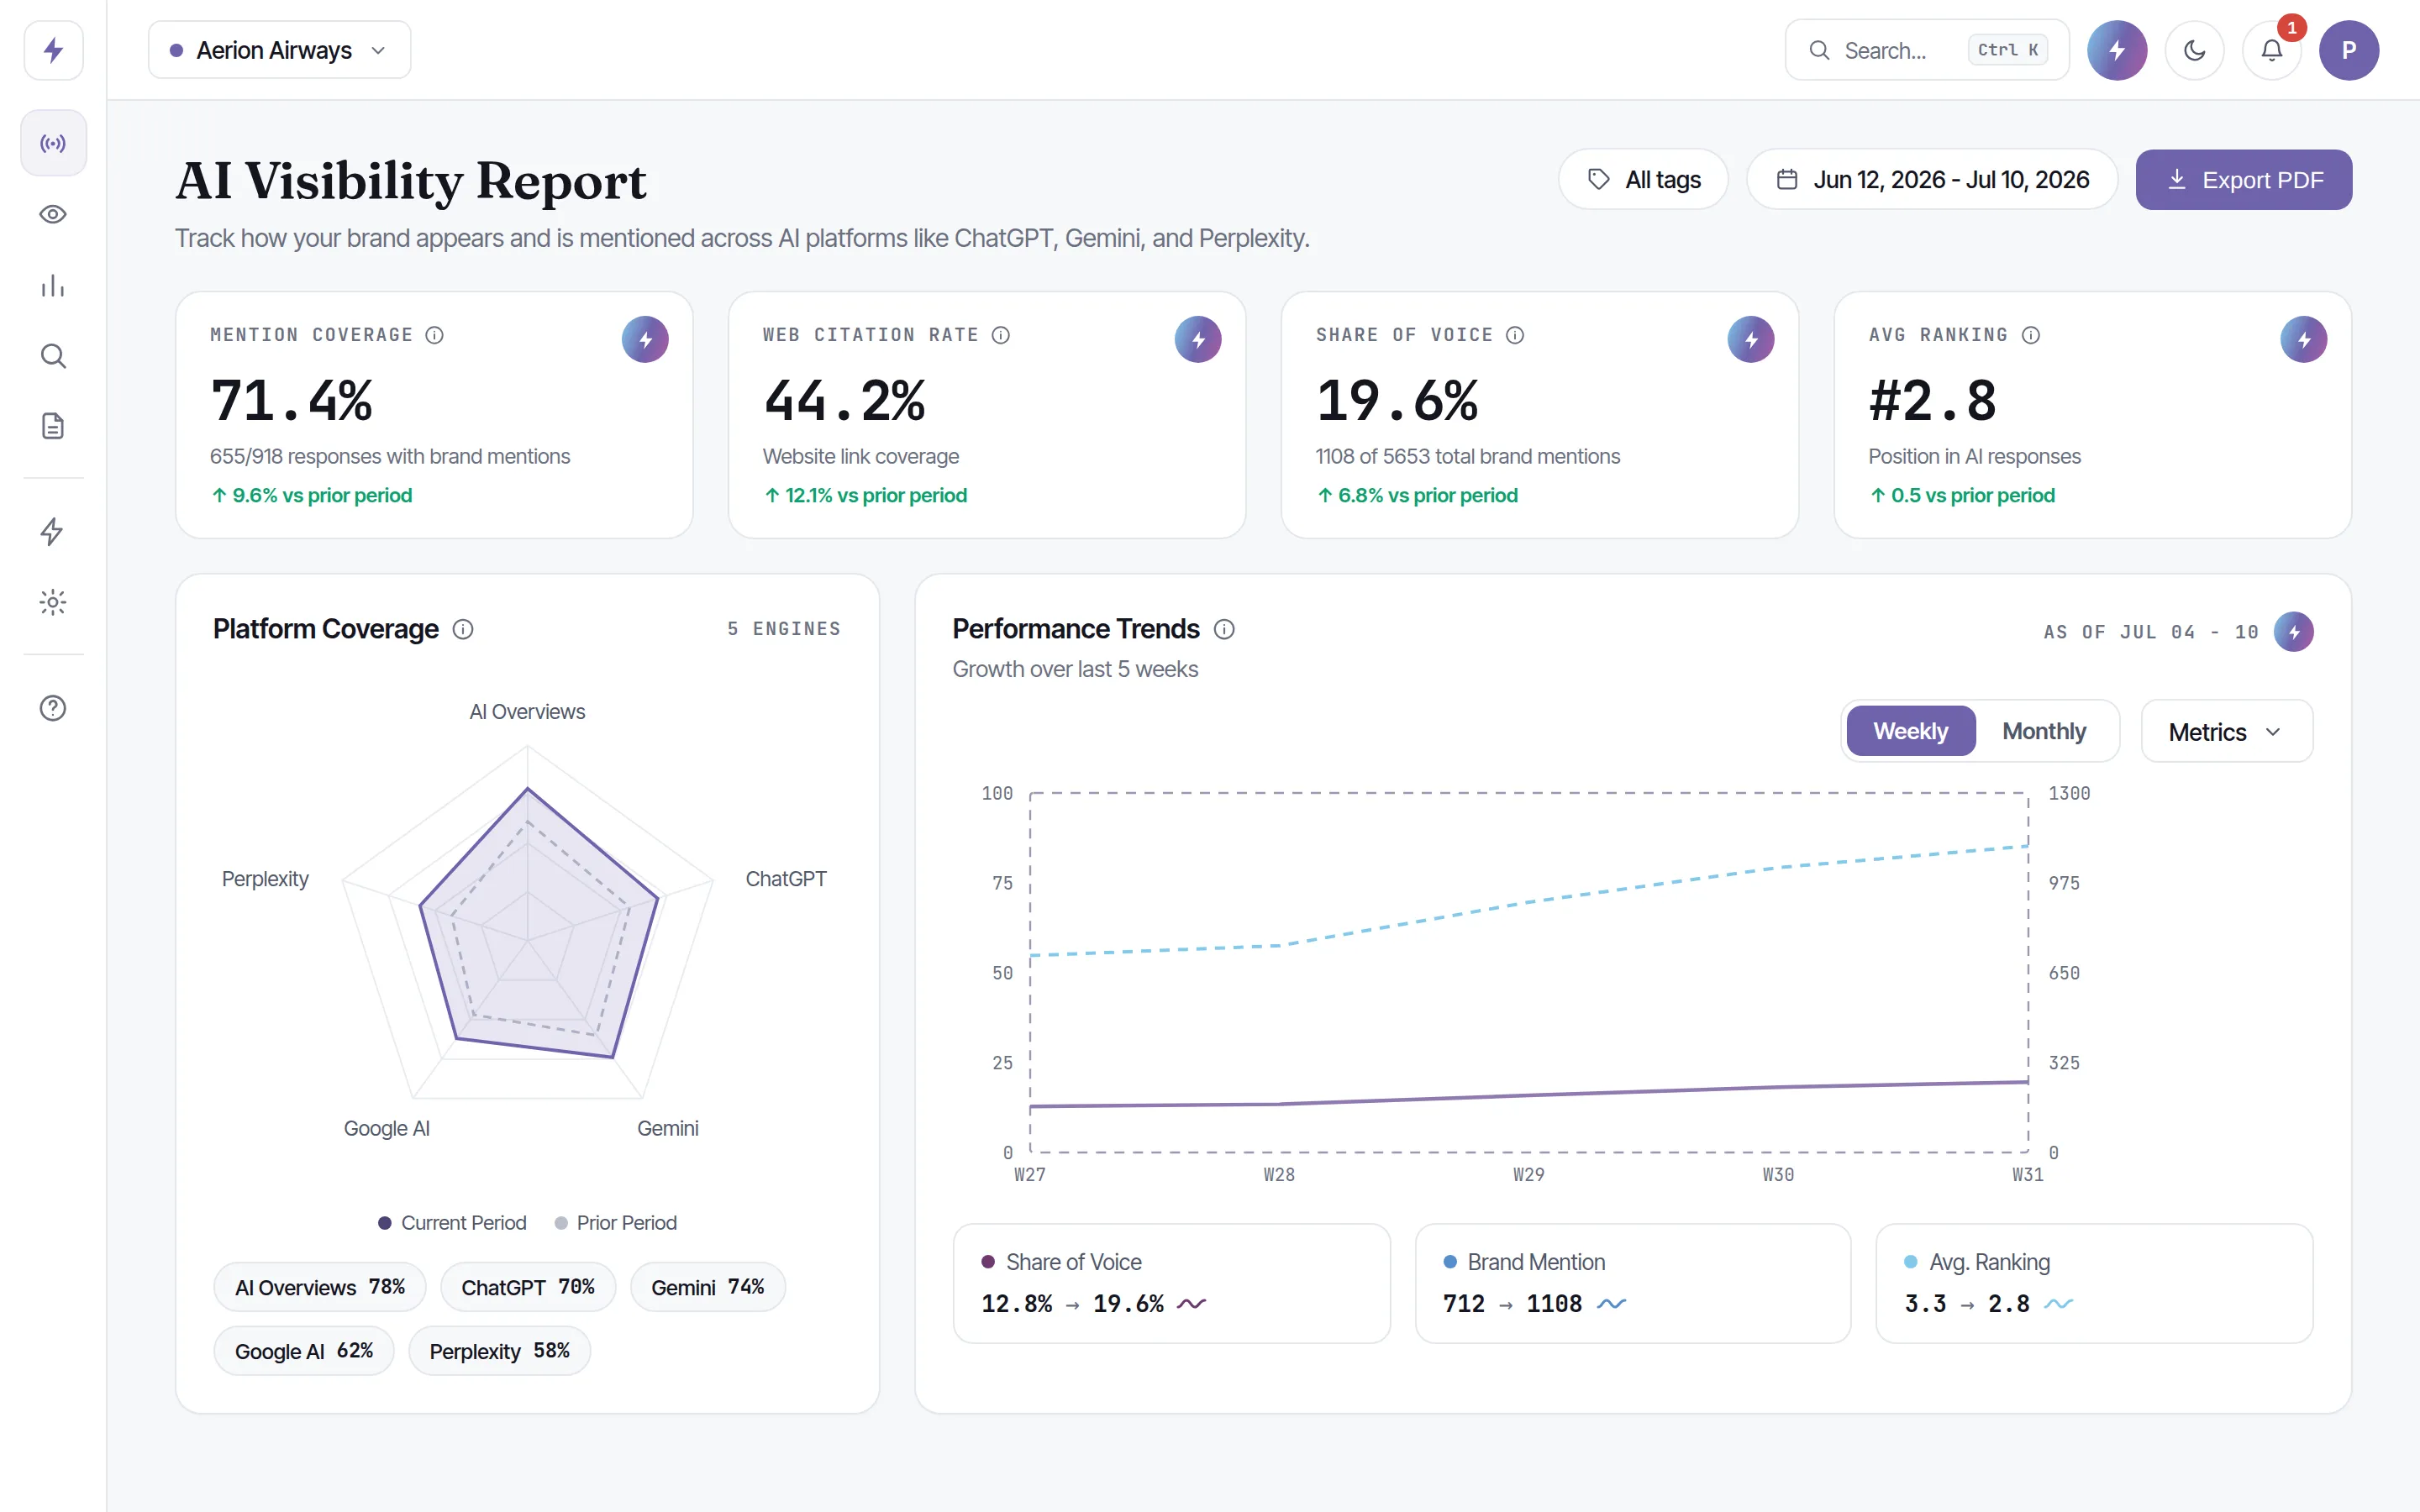Switch trends to Weekly view

1910,731
